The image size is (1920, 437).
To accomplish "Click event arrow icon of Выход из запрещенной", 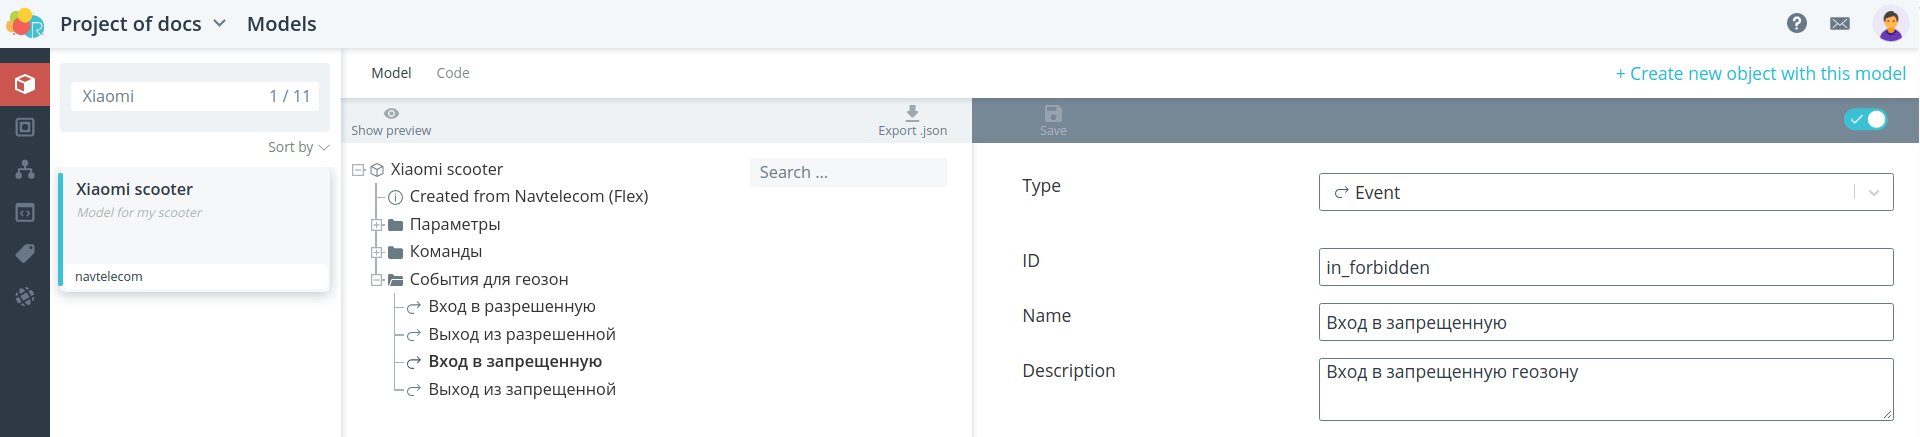I will [414, 390].
